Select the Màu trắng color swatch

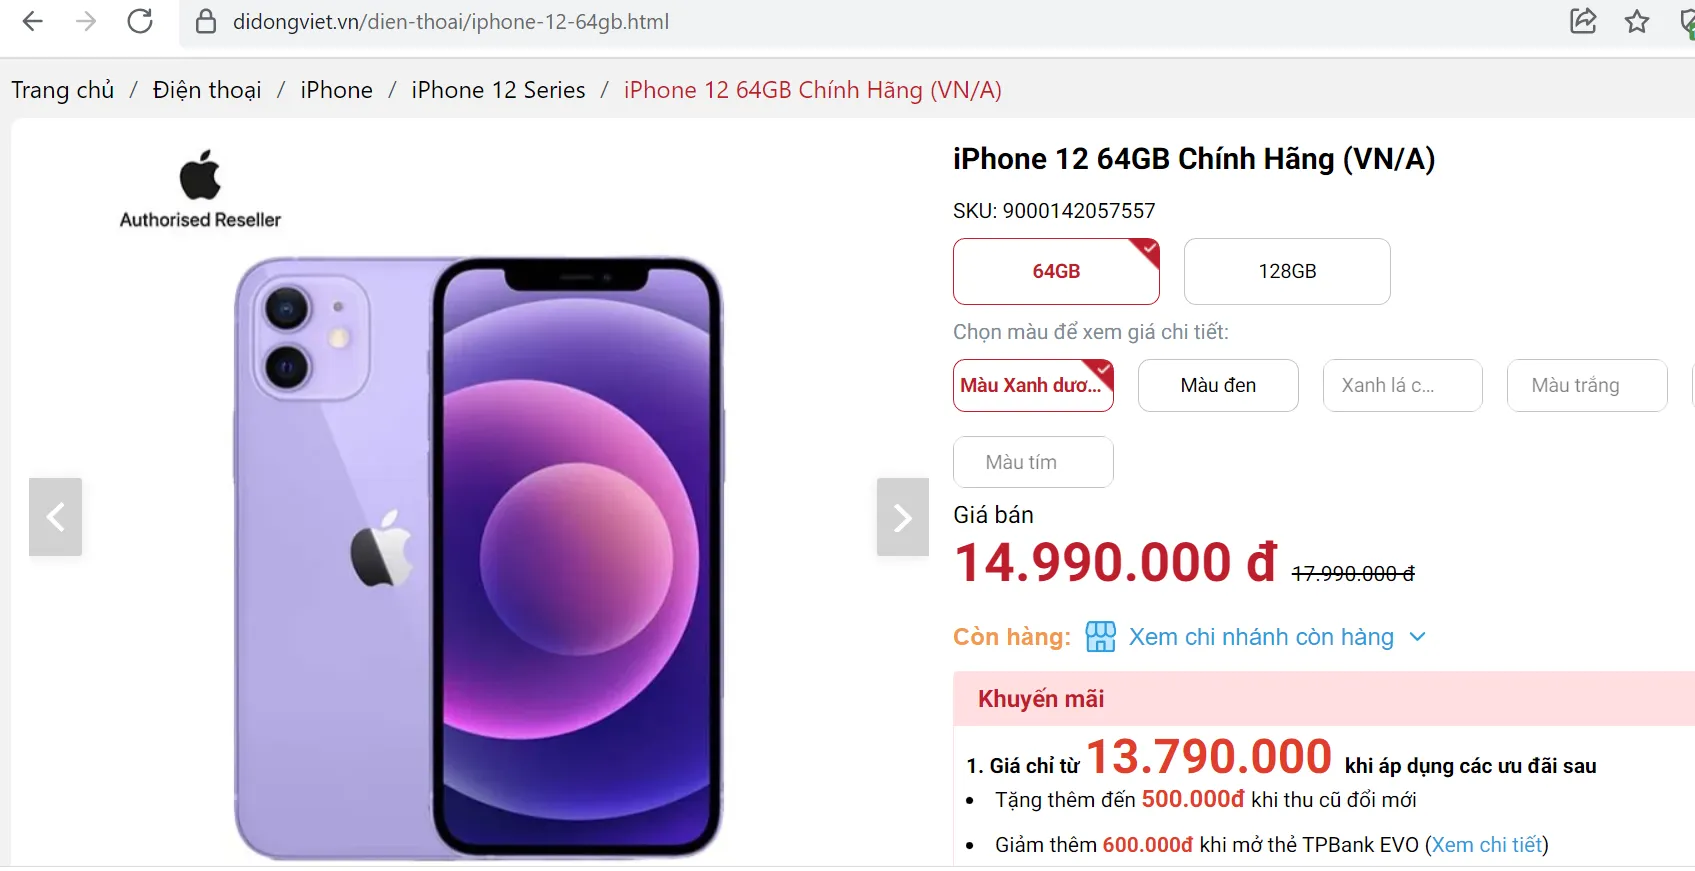[1586, 385]
